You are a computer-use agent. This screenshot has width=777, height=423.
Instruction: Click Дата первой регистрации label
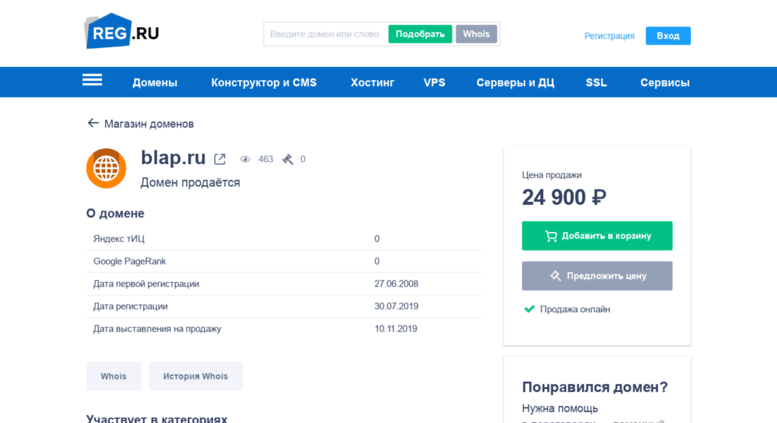point(146,284)
